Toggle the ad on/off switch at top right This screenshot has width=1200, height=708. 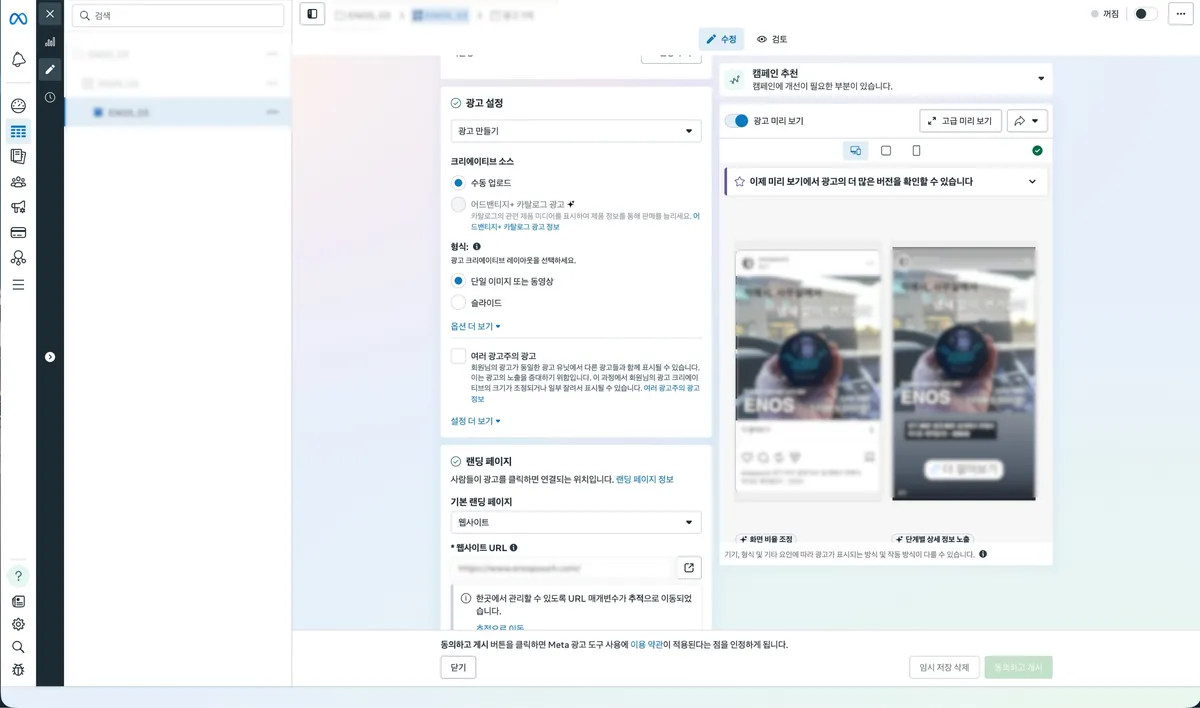point(1145,14)
